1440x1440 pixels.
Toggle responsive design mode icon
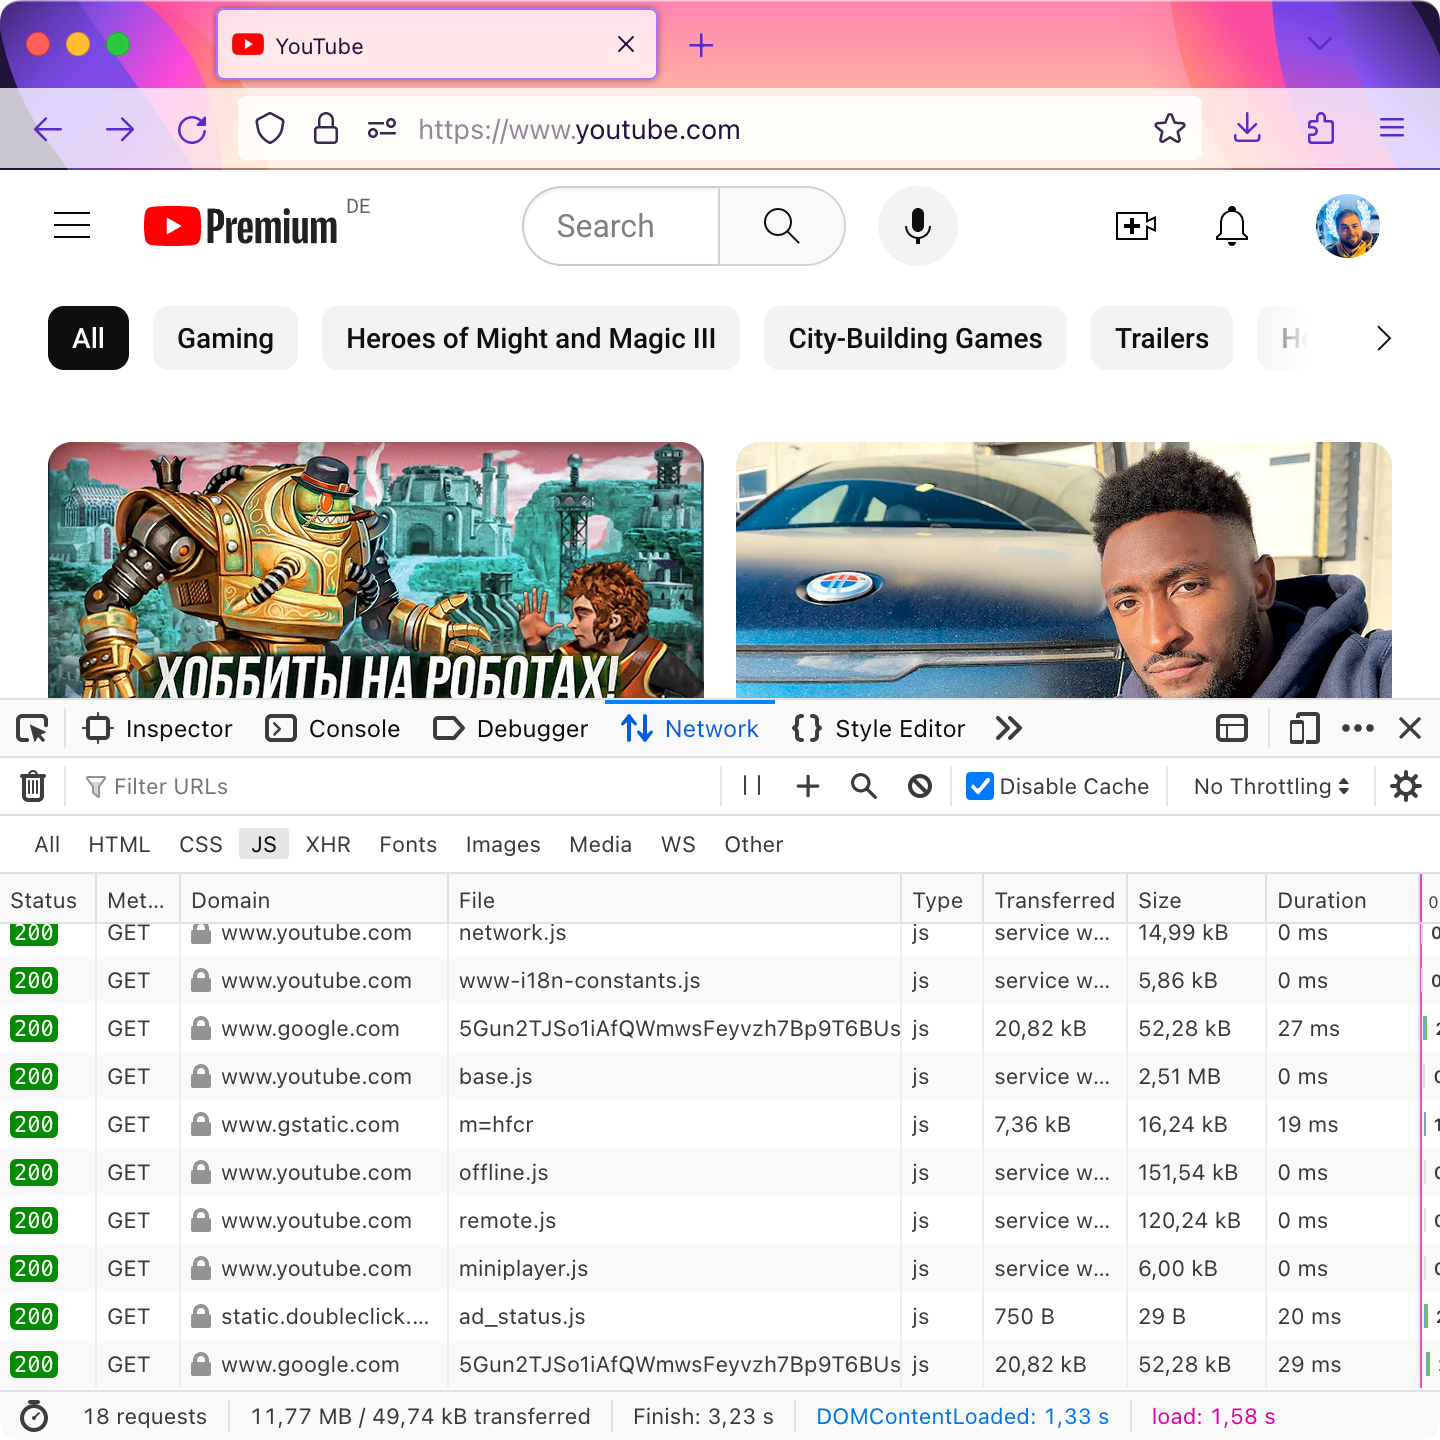(x=1304, y=729)
